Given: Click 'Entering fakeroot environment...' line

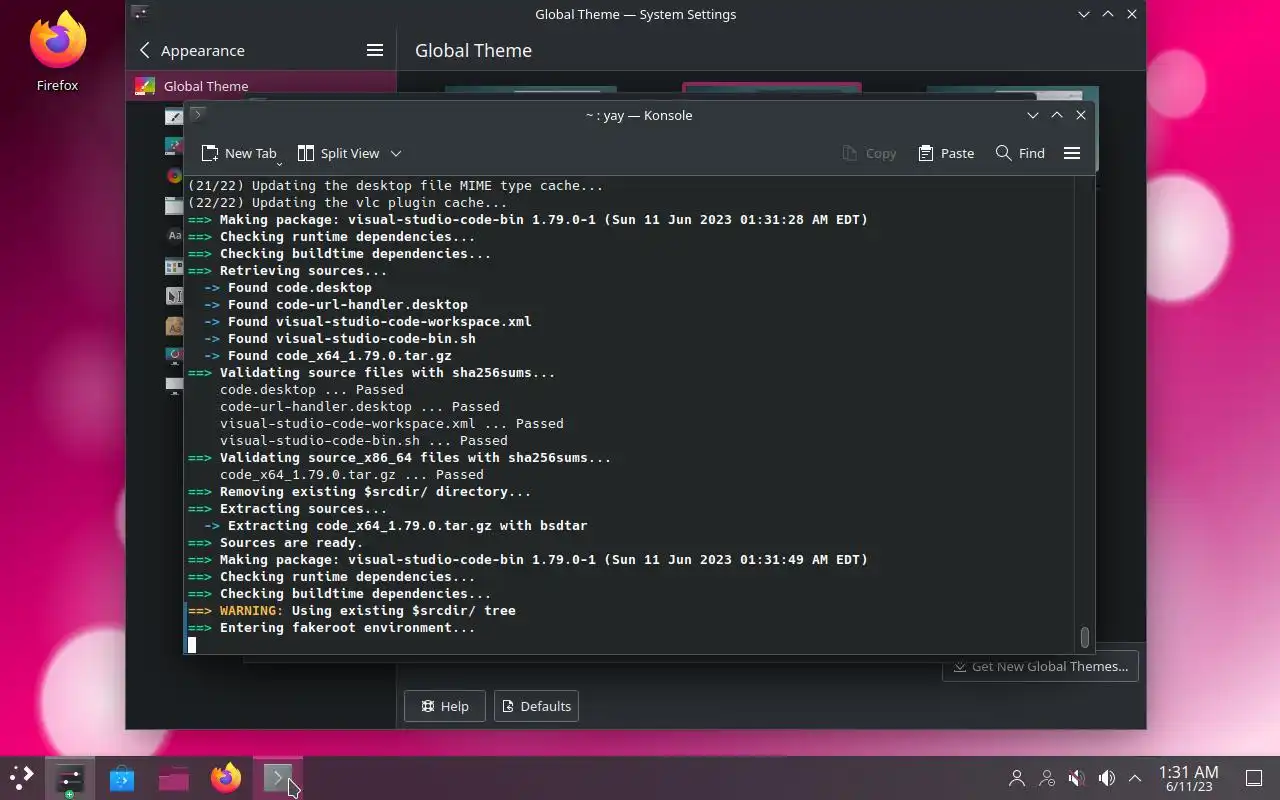Looking at the screenshot, I should coord(332,628).
